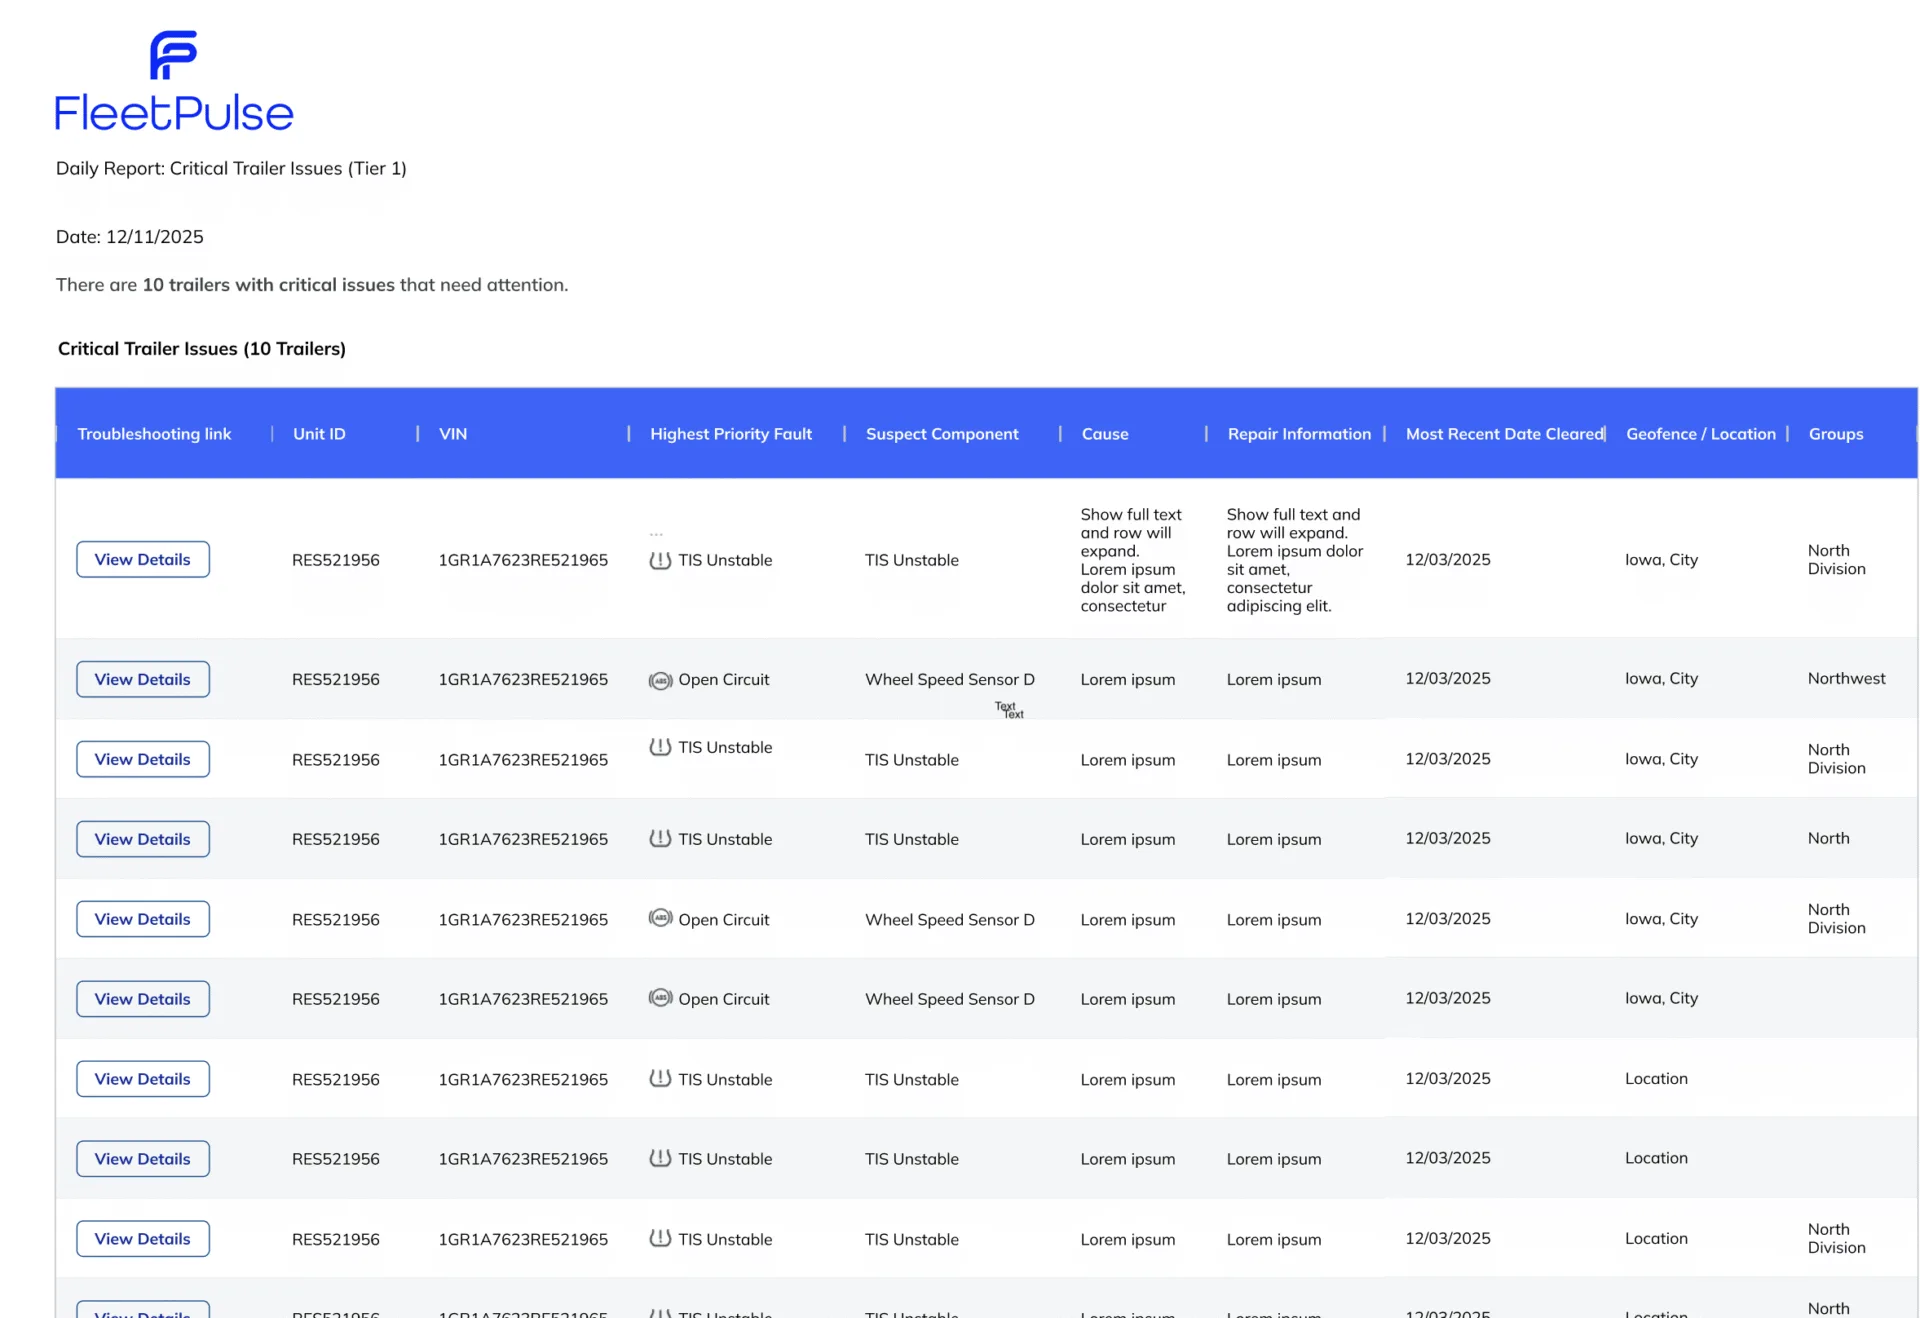The height and width of the screenshot is (1318, 1920).
Task: Click the FleetPulse logo icon
Action: pyautogui.click(x=173, y=55)
